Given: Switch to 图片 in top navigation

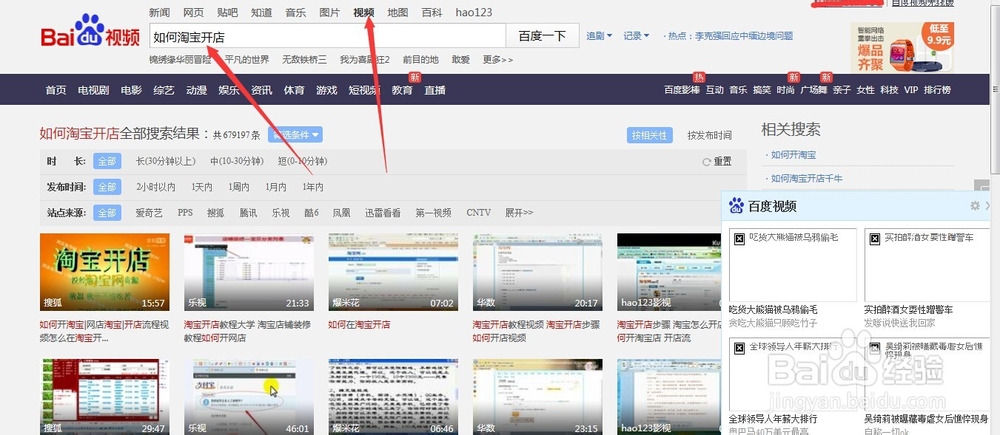Looking at the screenshot, I should pyautogui.click(x=330, y=12).
